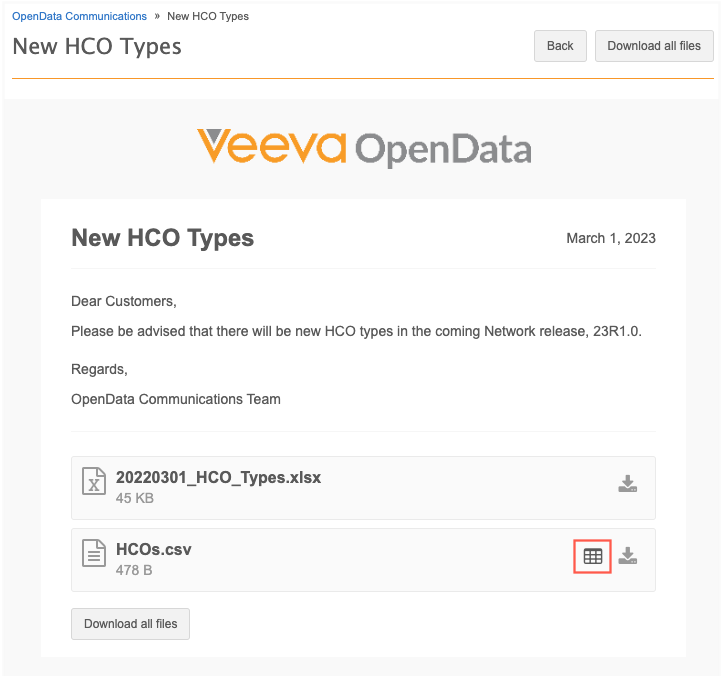Click the Dear Customers greeting text
Screen dimensions: 721x676
tap(123, 301)
